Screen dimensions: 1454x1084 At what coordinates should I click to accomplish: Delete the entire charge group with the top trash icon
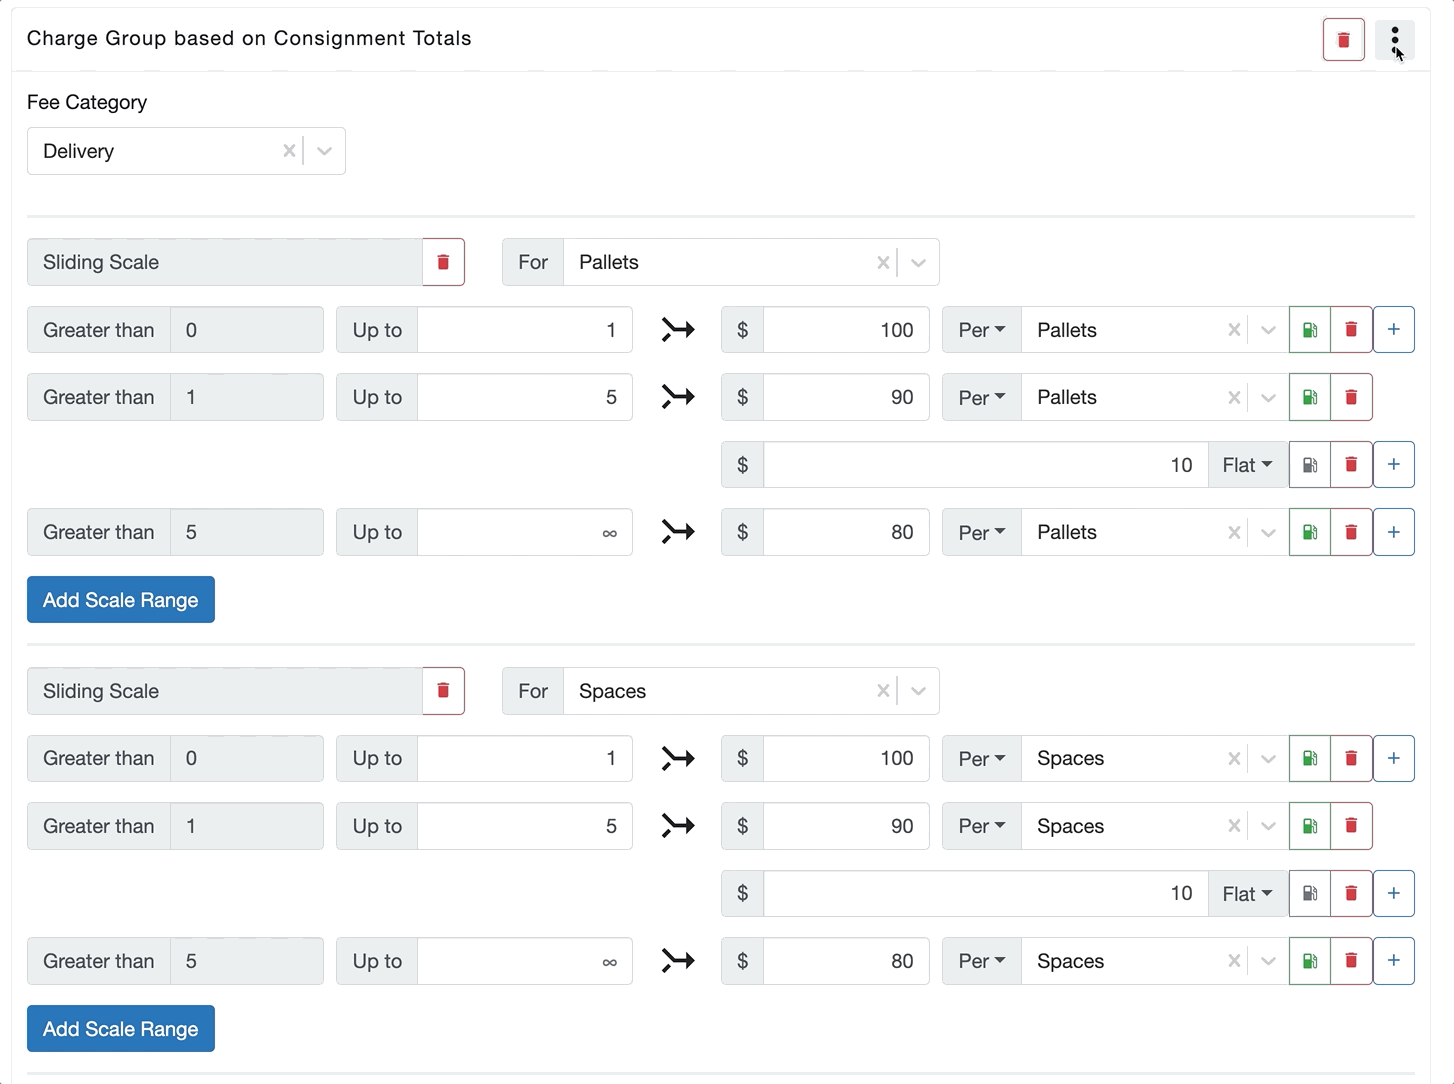click(1343, 40)
